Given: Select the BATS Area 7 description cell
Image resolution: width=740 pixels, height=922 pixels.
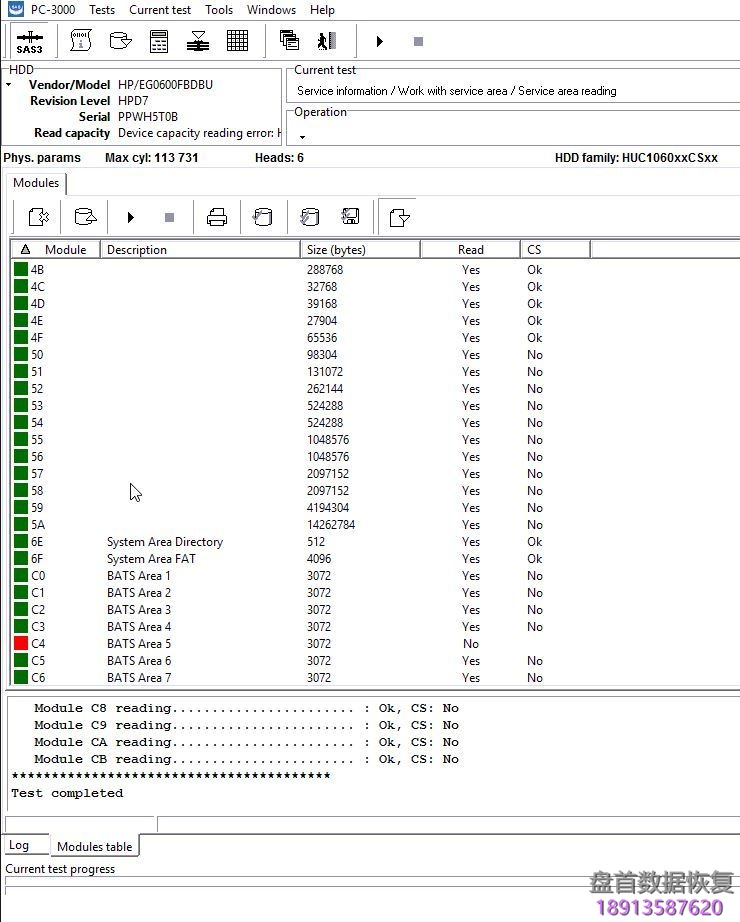Looking at the screenshot, I should [x=139, y=677].
